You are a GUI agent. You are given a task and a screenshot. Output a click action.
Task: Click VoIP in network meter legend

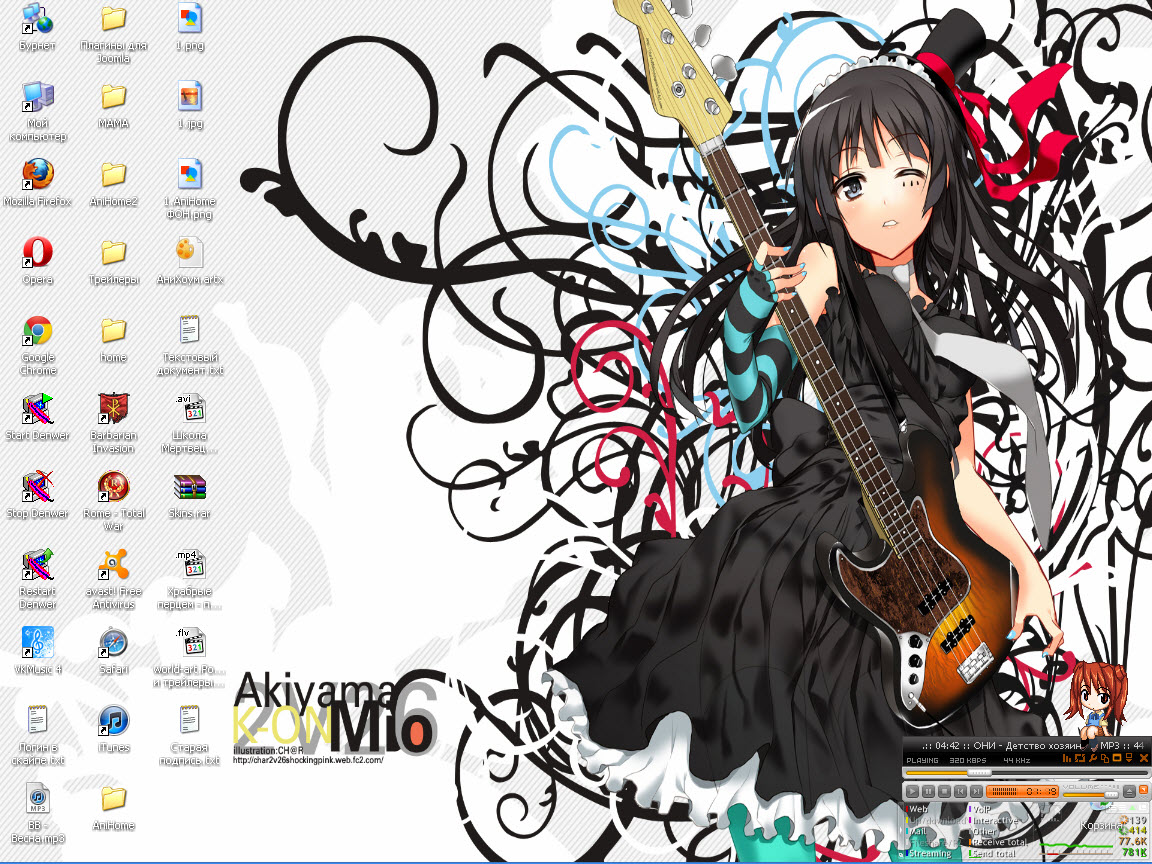[x=982, y=809]
